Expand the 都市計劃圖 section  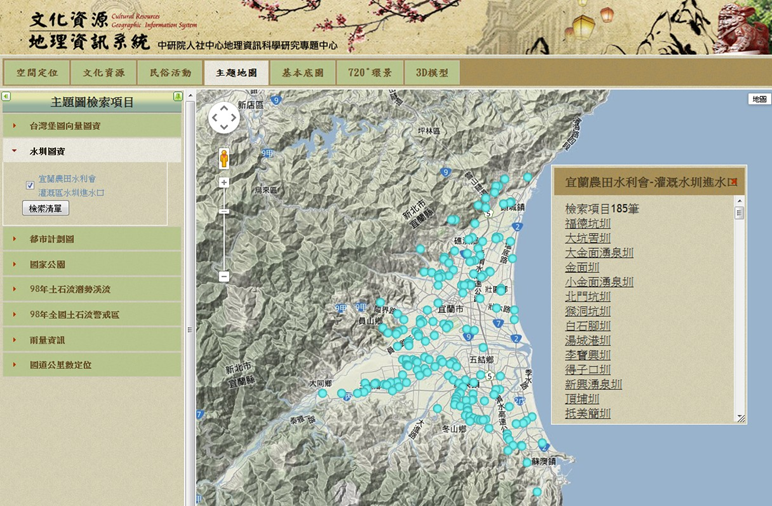pos(51,239)
